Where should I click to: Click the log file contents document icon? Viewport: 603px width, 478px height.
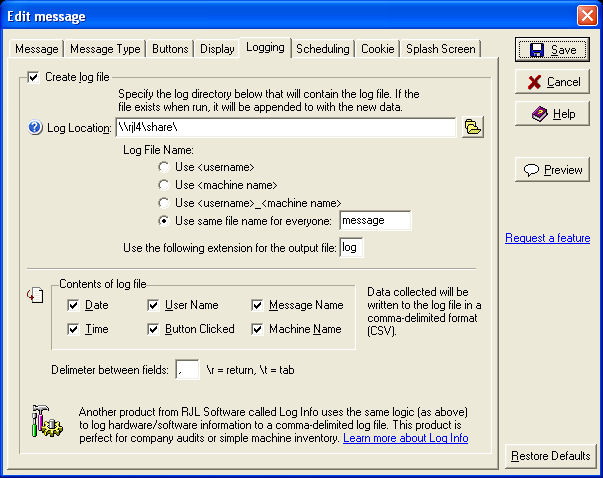point(35,295)
